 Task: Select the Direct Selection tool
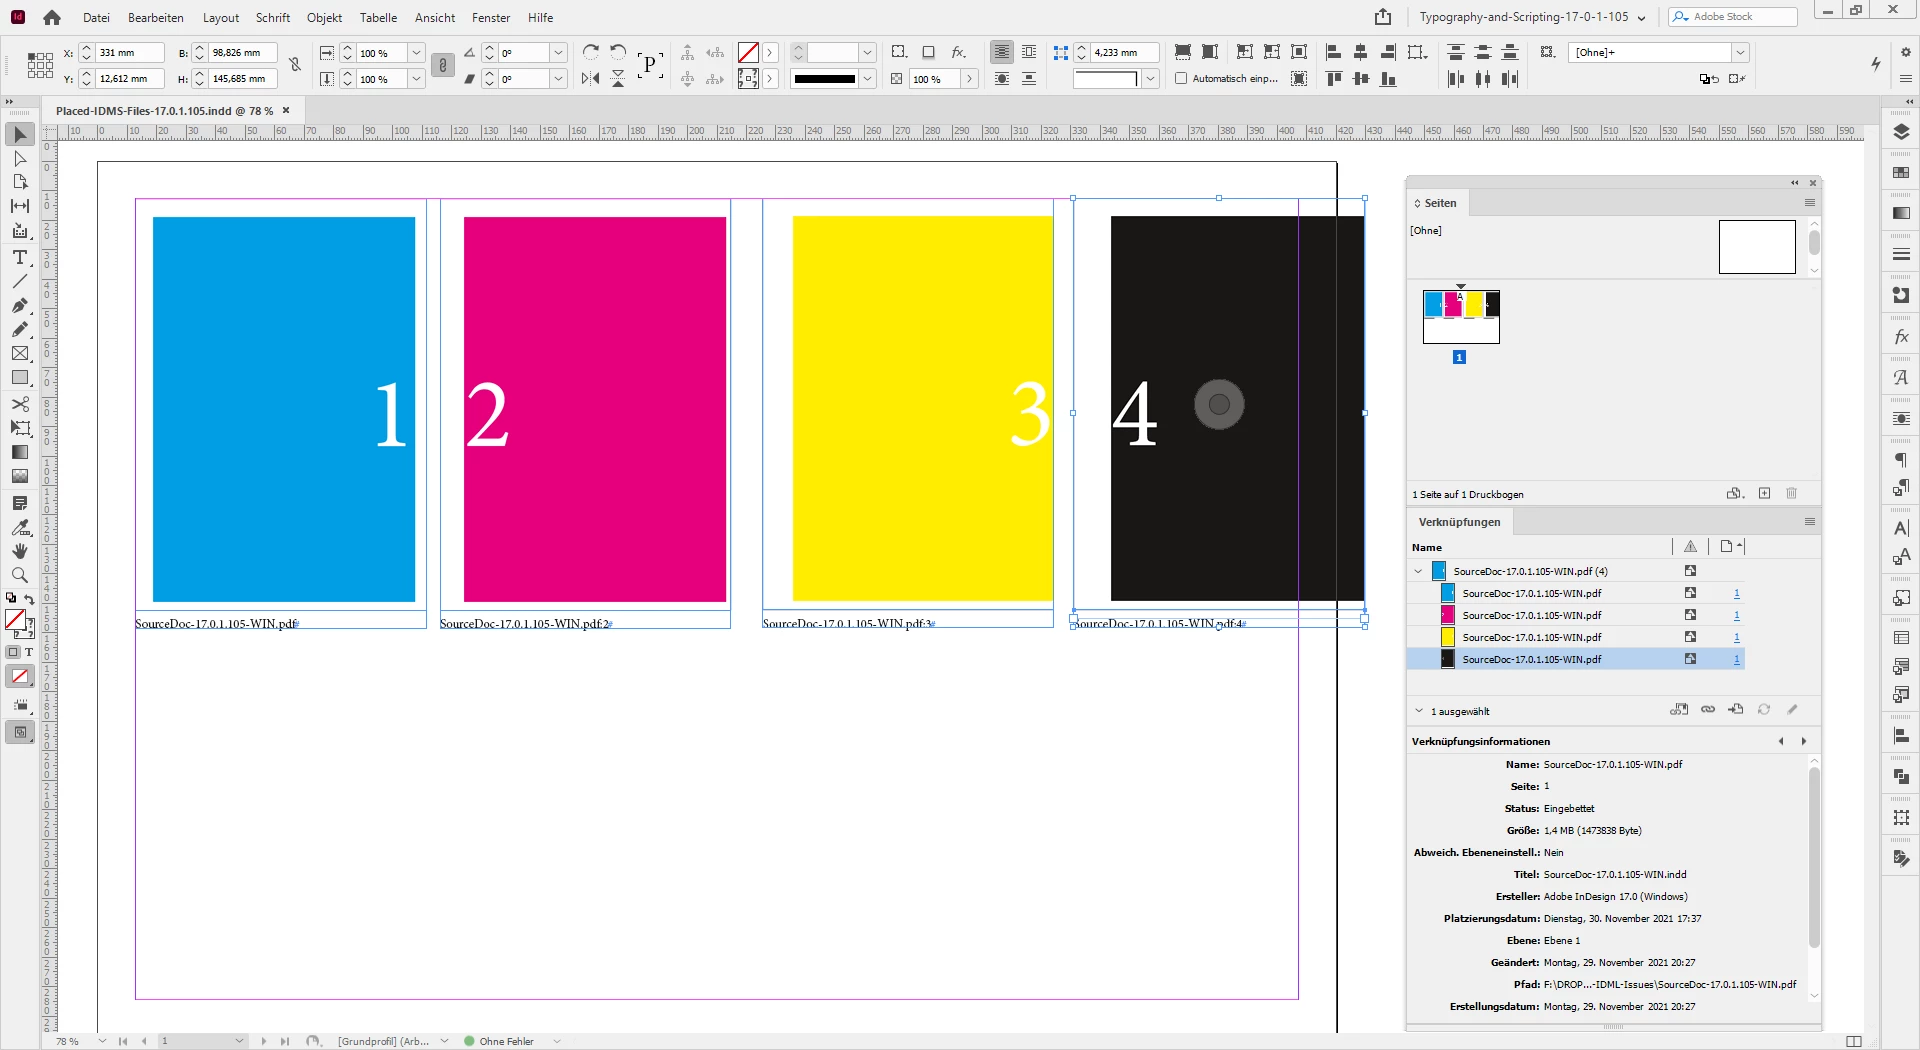(x=20, y=158)
